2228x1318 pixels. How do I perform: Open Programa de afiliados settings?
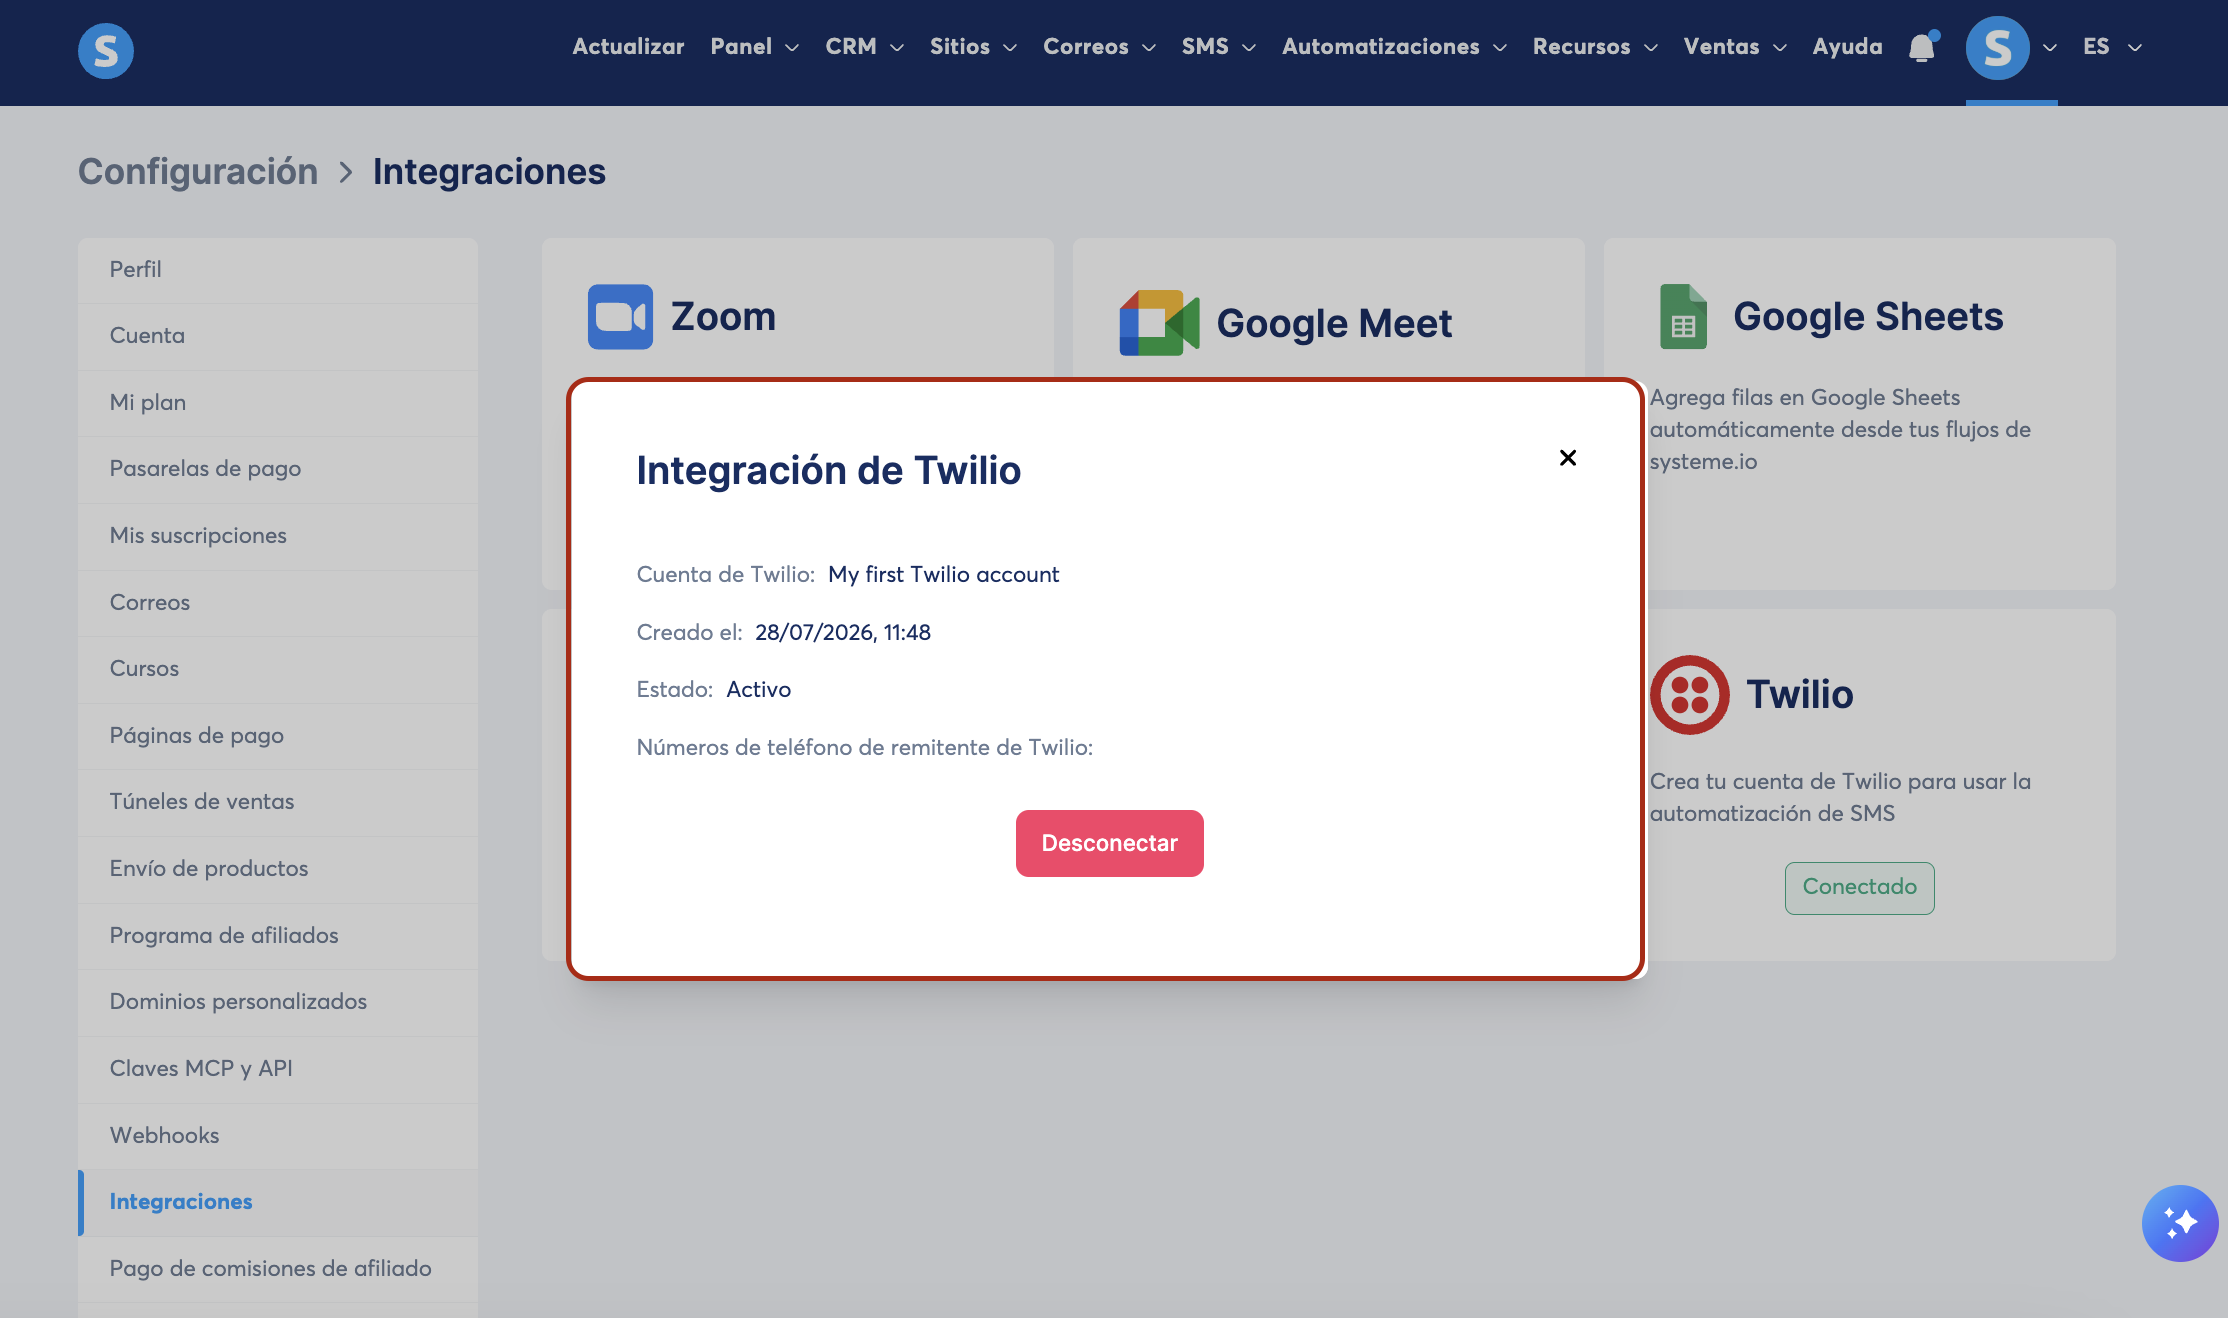[x=278, y=936]
